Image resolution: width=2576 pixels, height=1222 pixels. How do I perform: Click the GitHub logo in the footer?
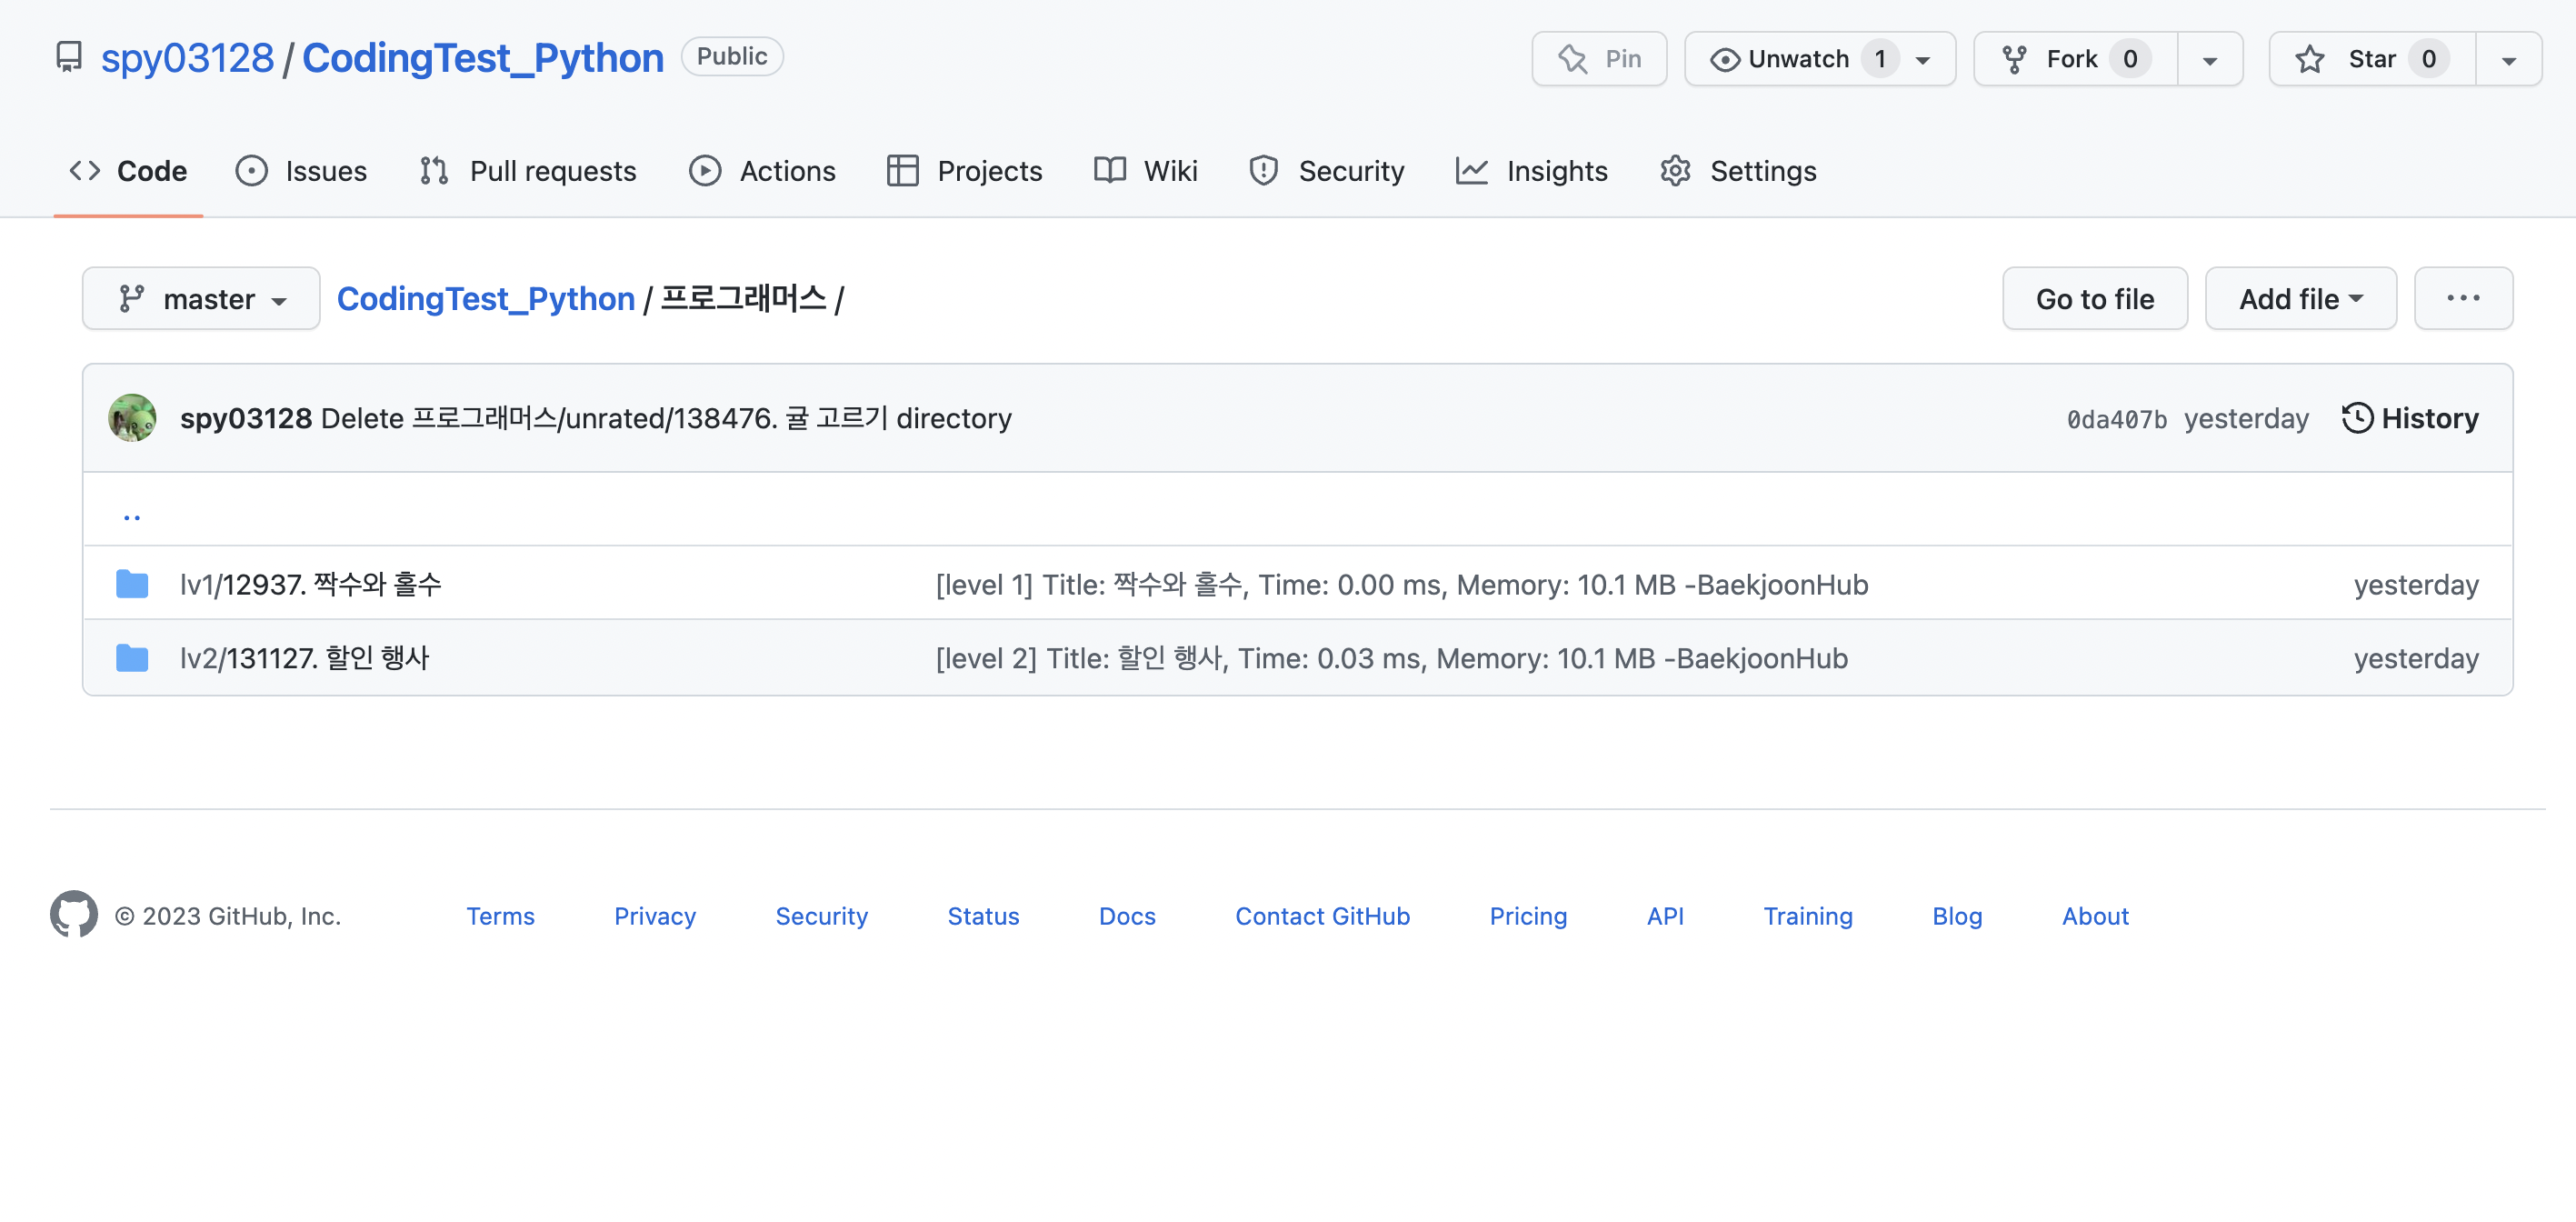74,914
